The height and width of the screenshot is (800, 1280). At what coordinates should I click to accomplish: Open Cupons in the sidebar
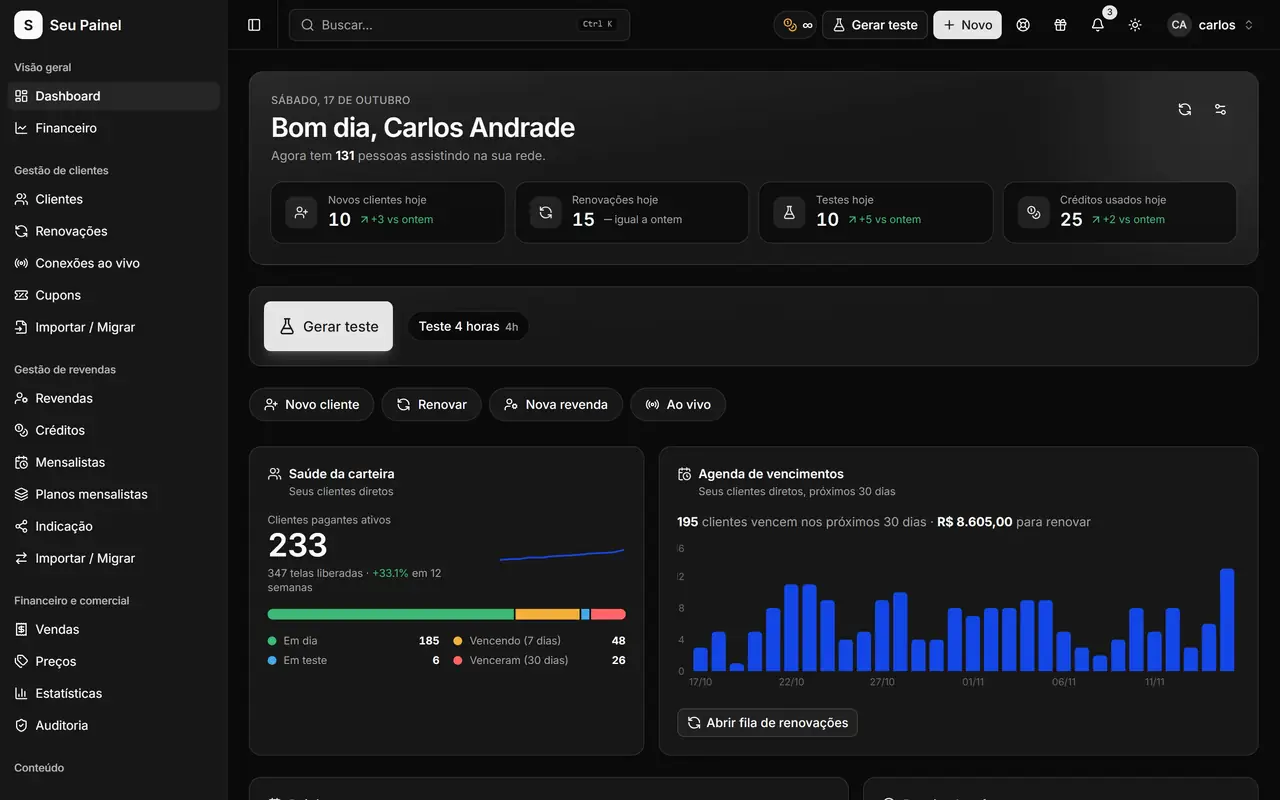(114, 295)
